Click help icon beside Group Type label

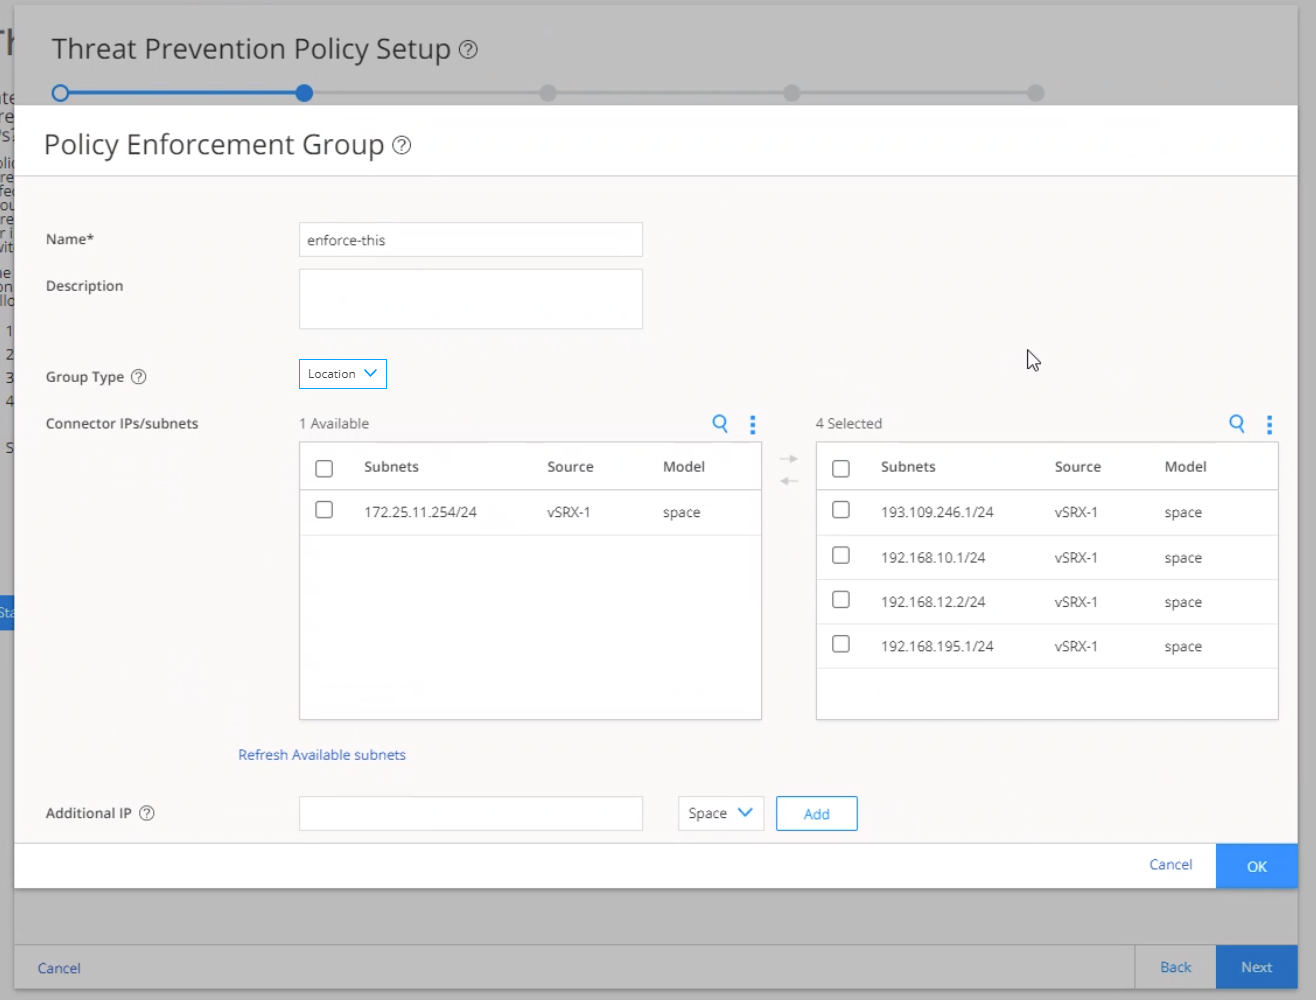(139, 377)
